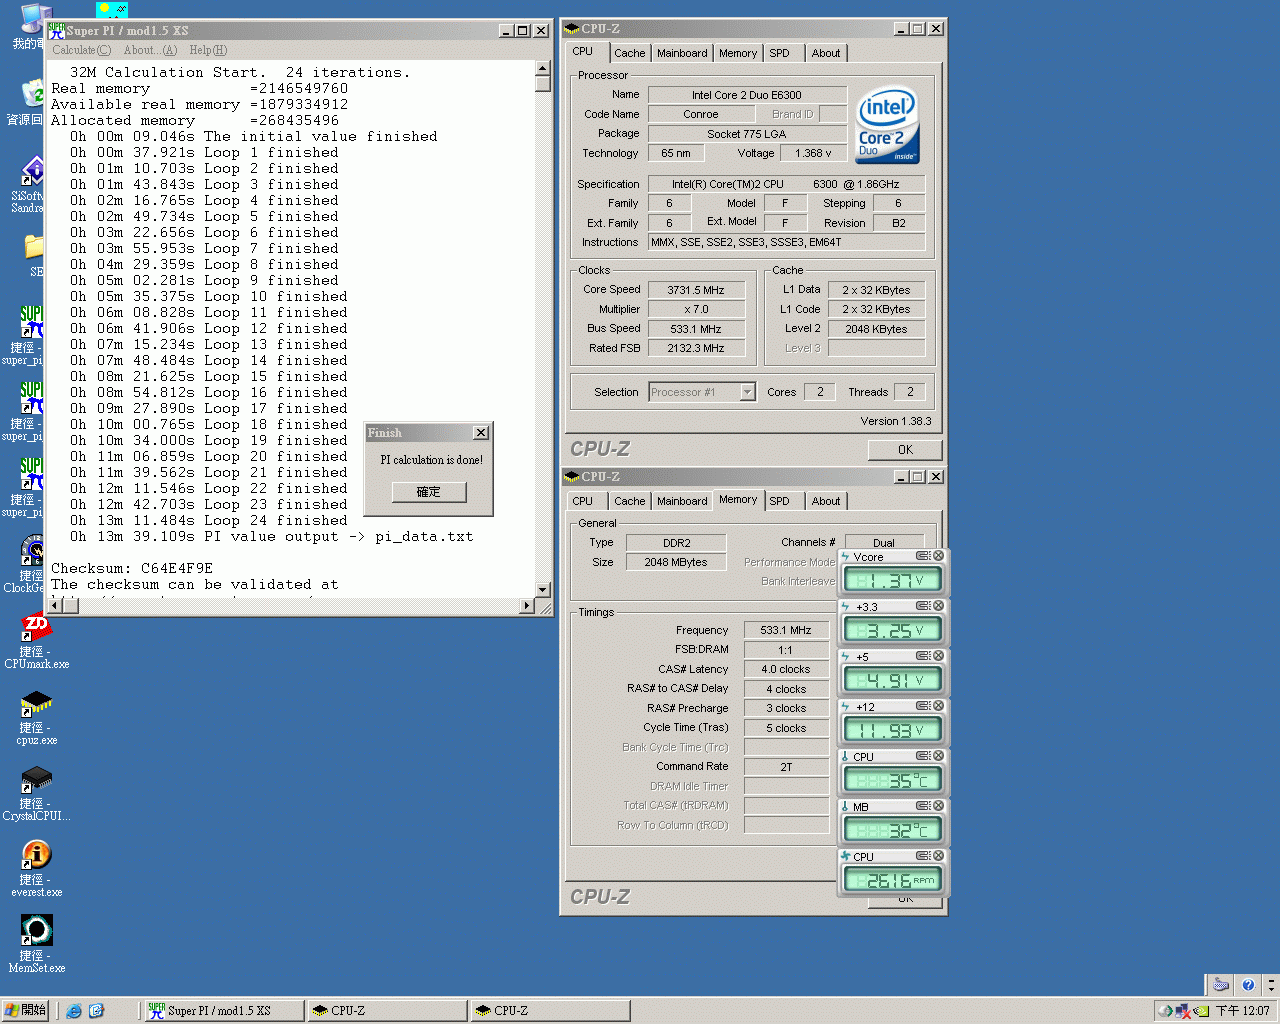Open settings of the +12 gadget

(x=923, y=706)
